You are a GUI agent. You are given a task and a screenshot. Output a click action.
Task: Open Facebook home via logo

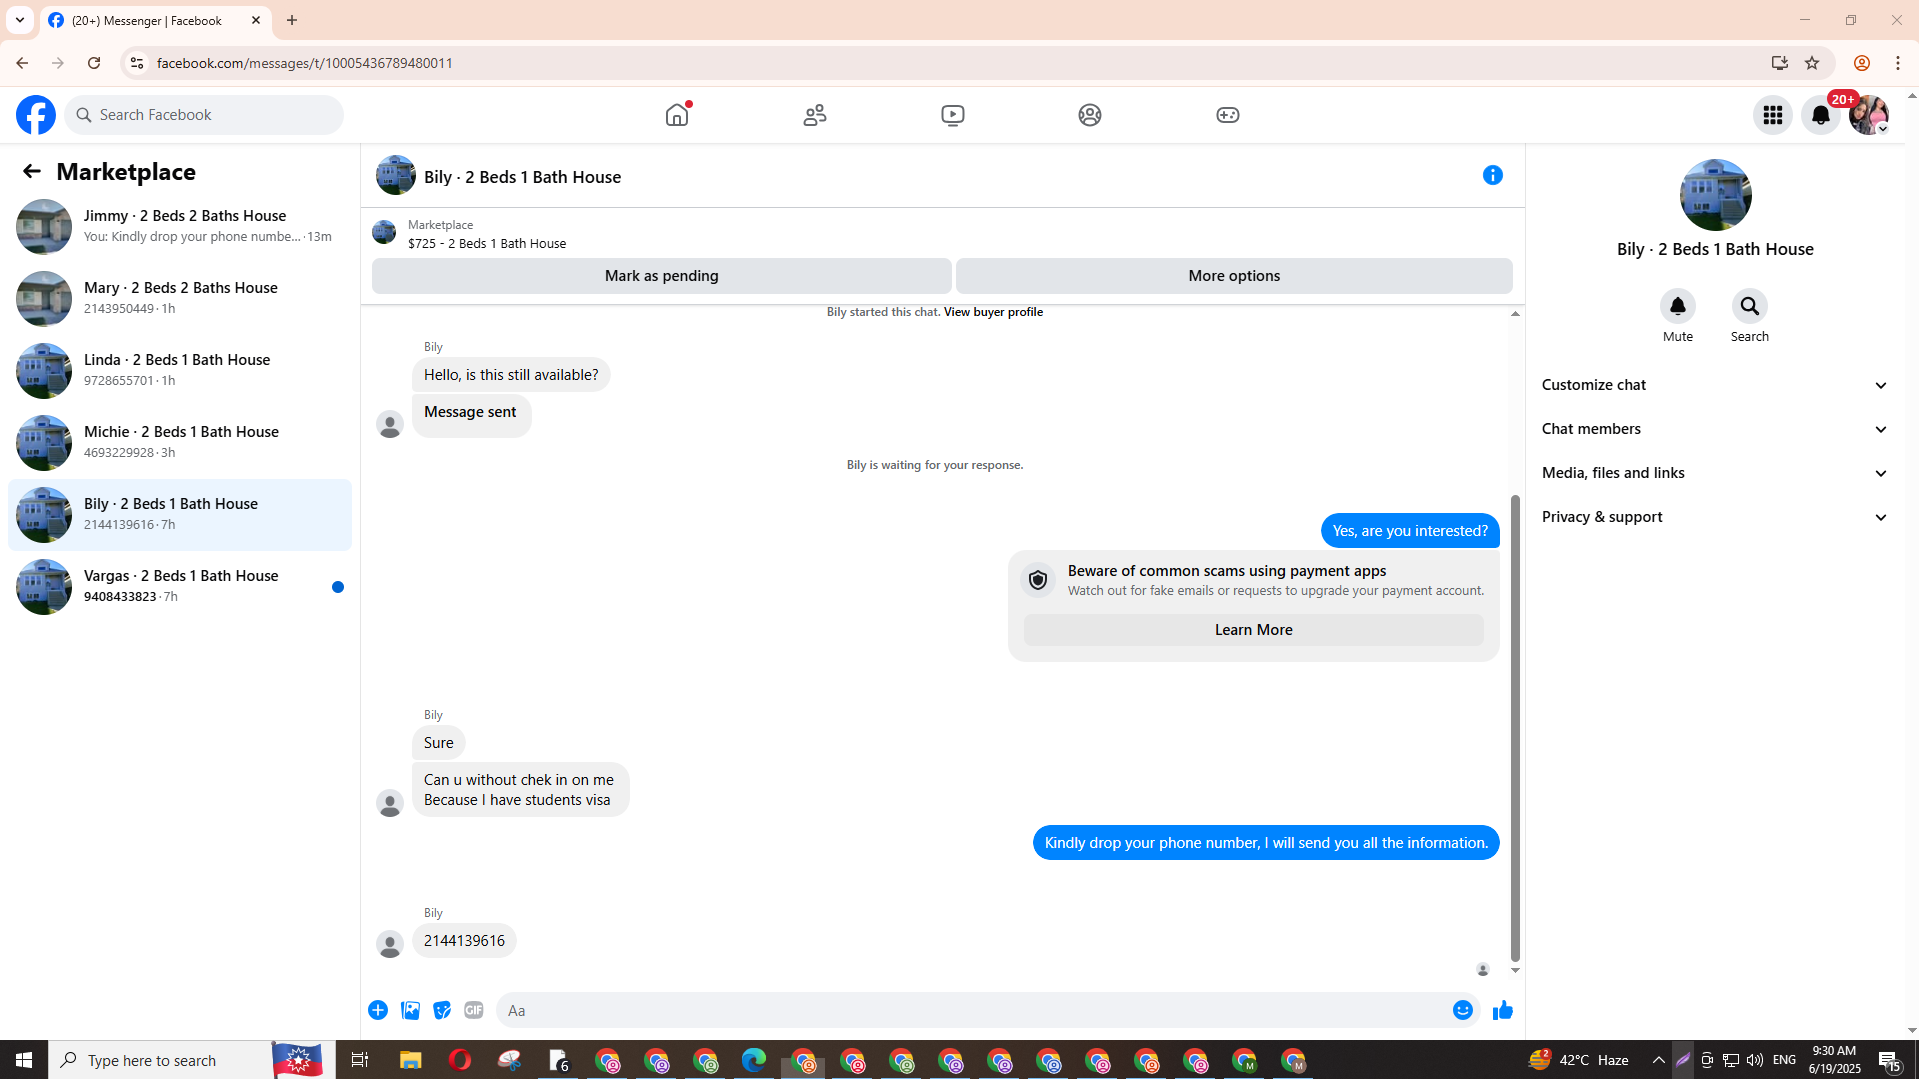click(x=36, y=115)
